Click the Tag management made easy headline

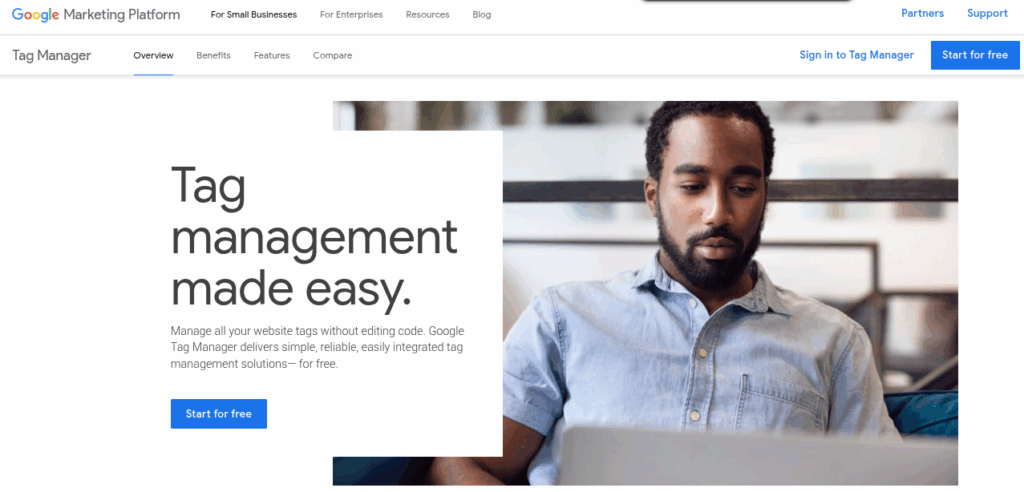[x=313, y=237]
